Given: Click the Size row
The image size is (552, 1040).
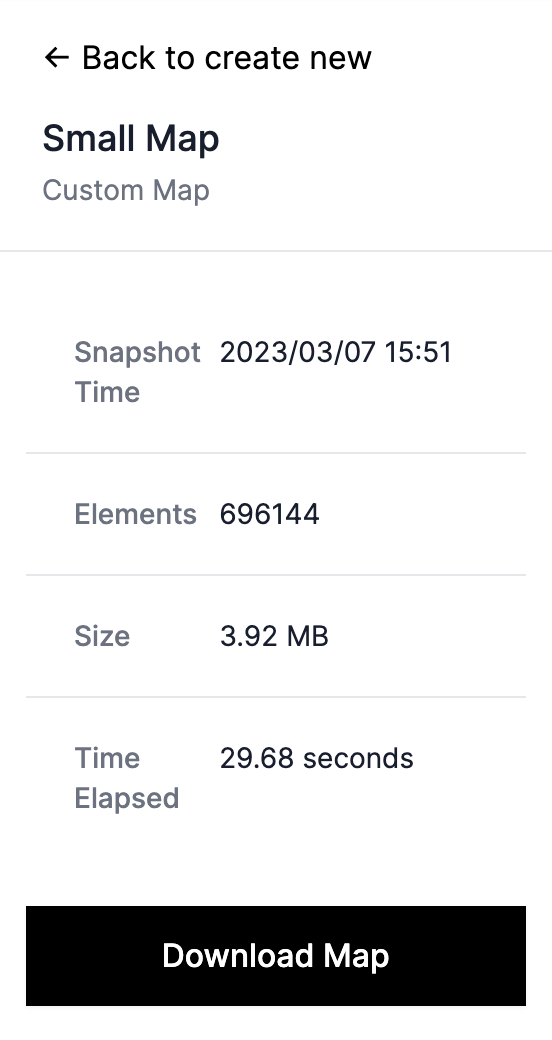Looking at the screenshot, I should pyautogui.click(x=276, y=636).
